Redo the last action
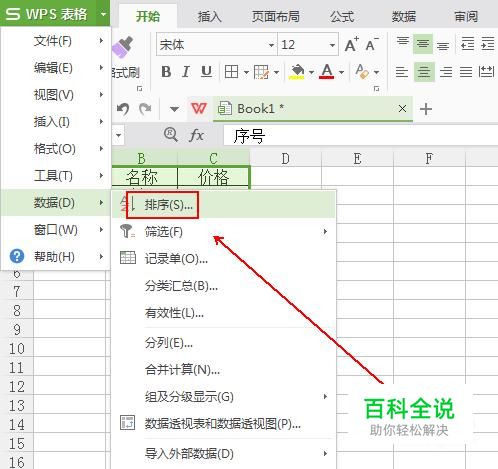498x469 pixels. 145,109
